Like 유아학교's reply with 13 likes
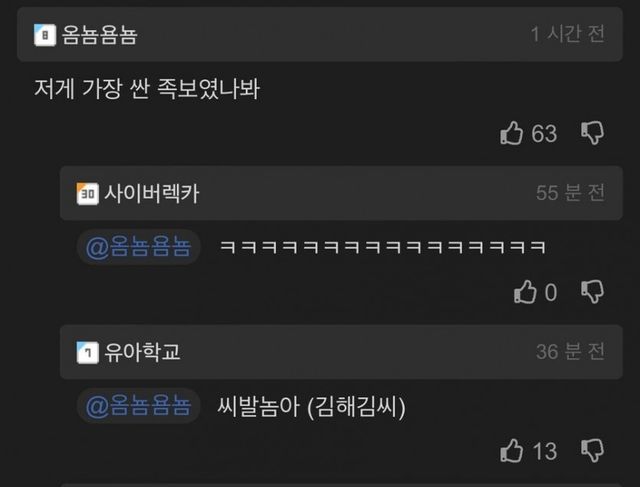Viewport: 640px width, 487px height. click(x=511, y=451)
